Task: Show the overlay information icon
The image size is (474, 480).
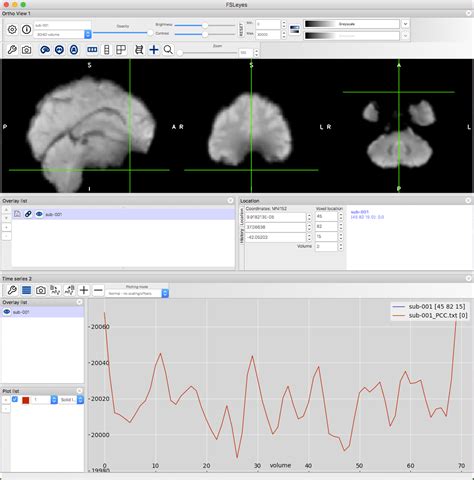Action: pos(27,30)
